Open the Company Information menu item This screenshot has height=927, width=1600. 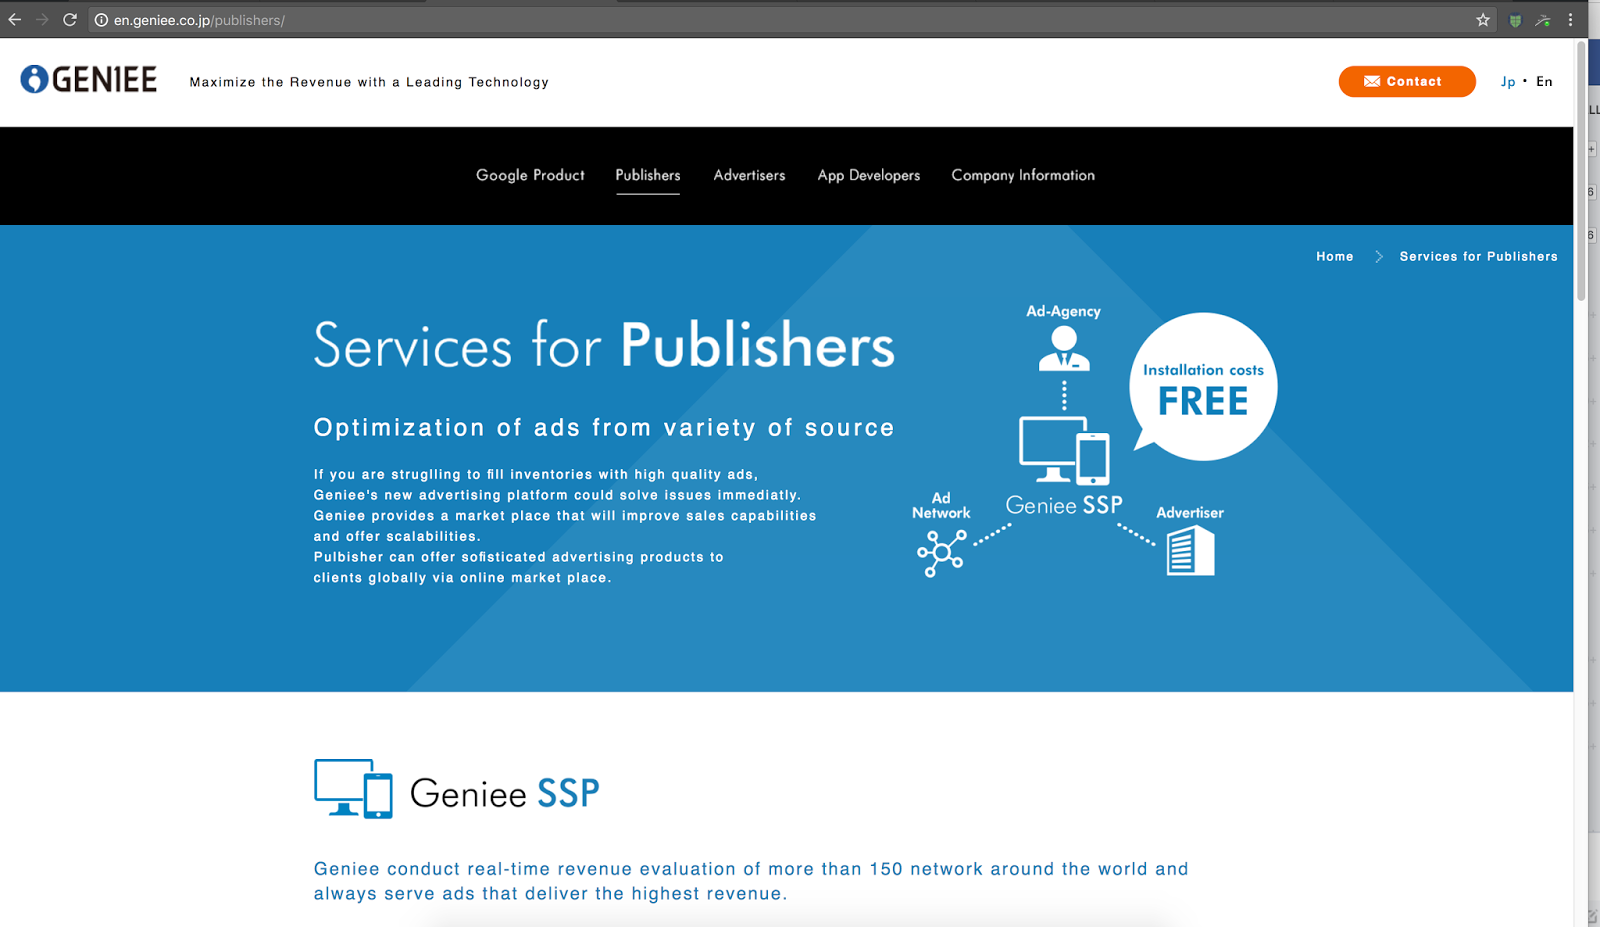click(x=1023, y=175)
